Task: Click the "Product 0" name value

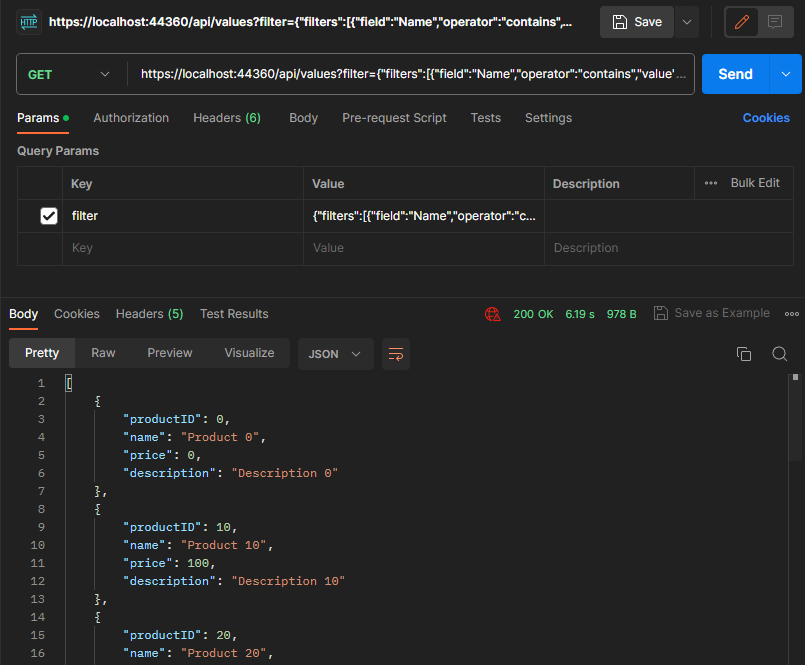Action: coord(220,438)
